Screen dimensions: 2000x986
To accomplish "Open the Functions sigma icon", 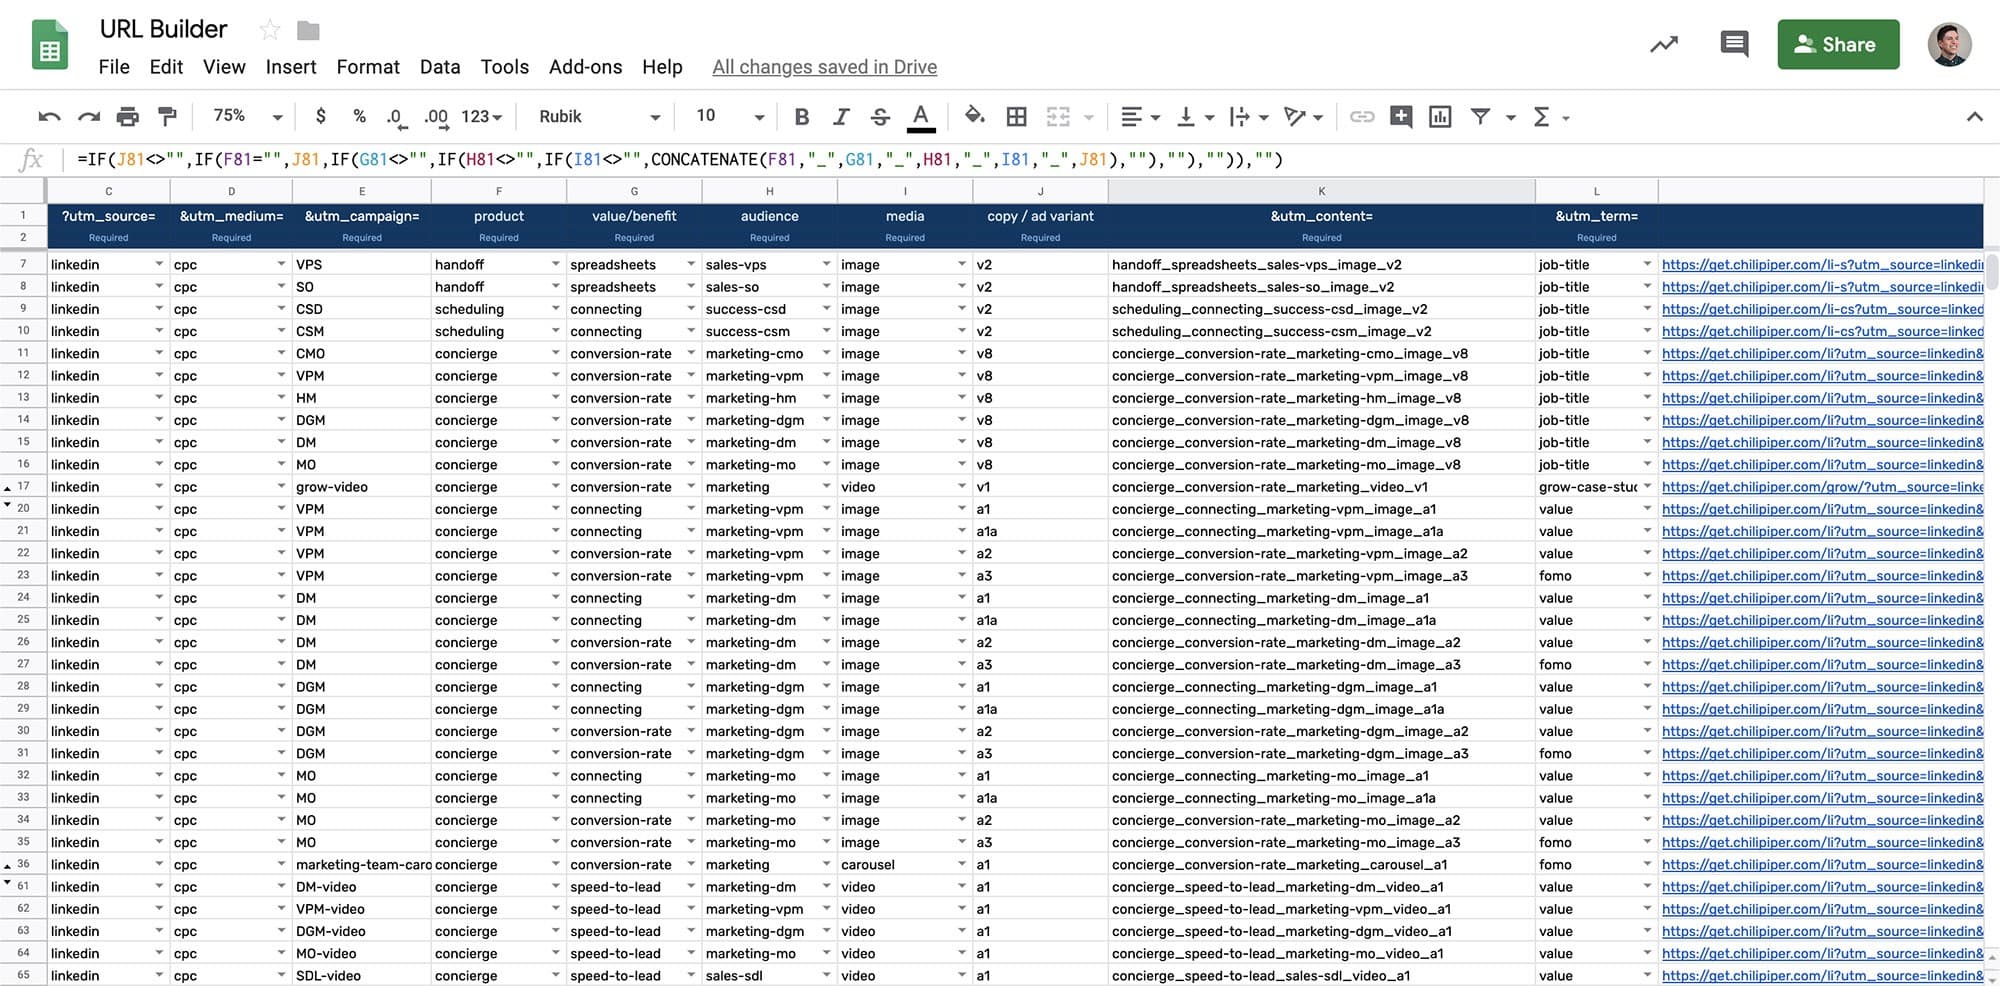I will coord(1541,117).
